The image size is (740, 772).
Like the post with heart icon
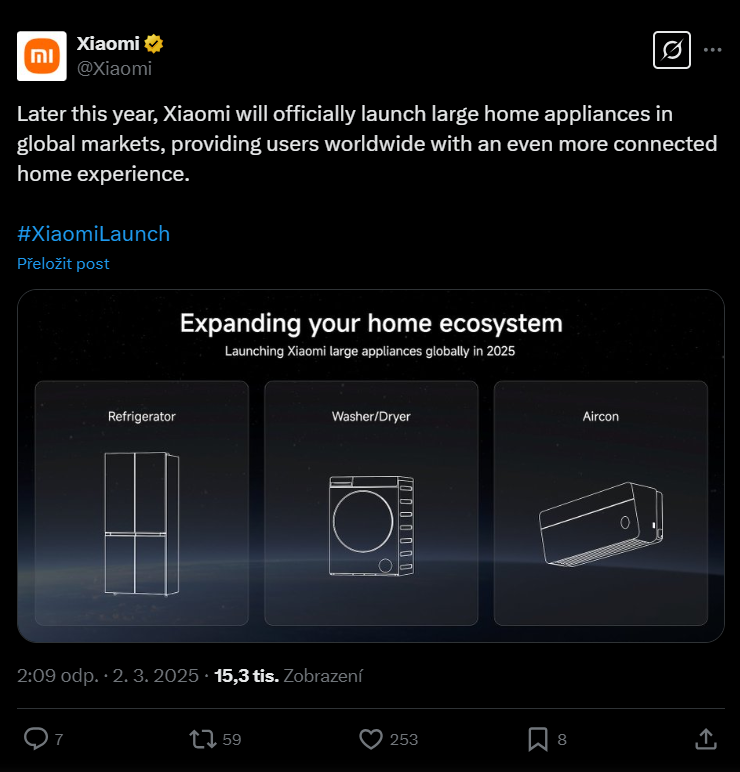point(371,739)
